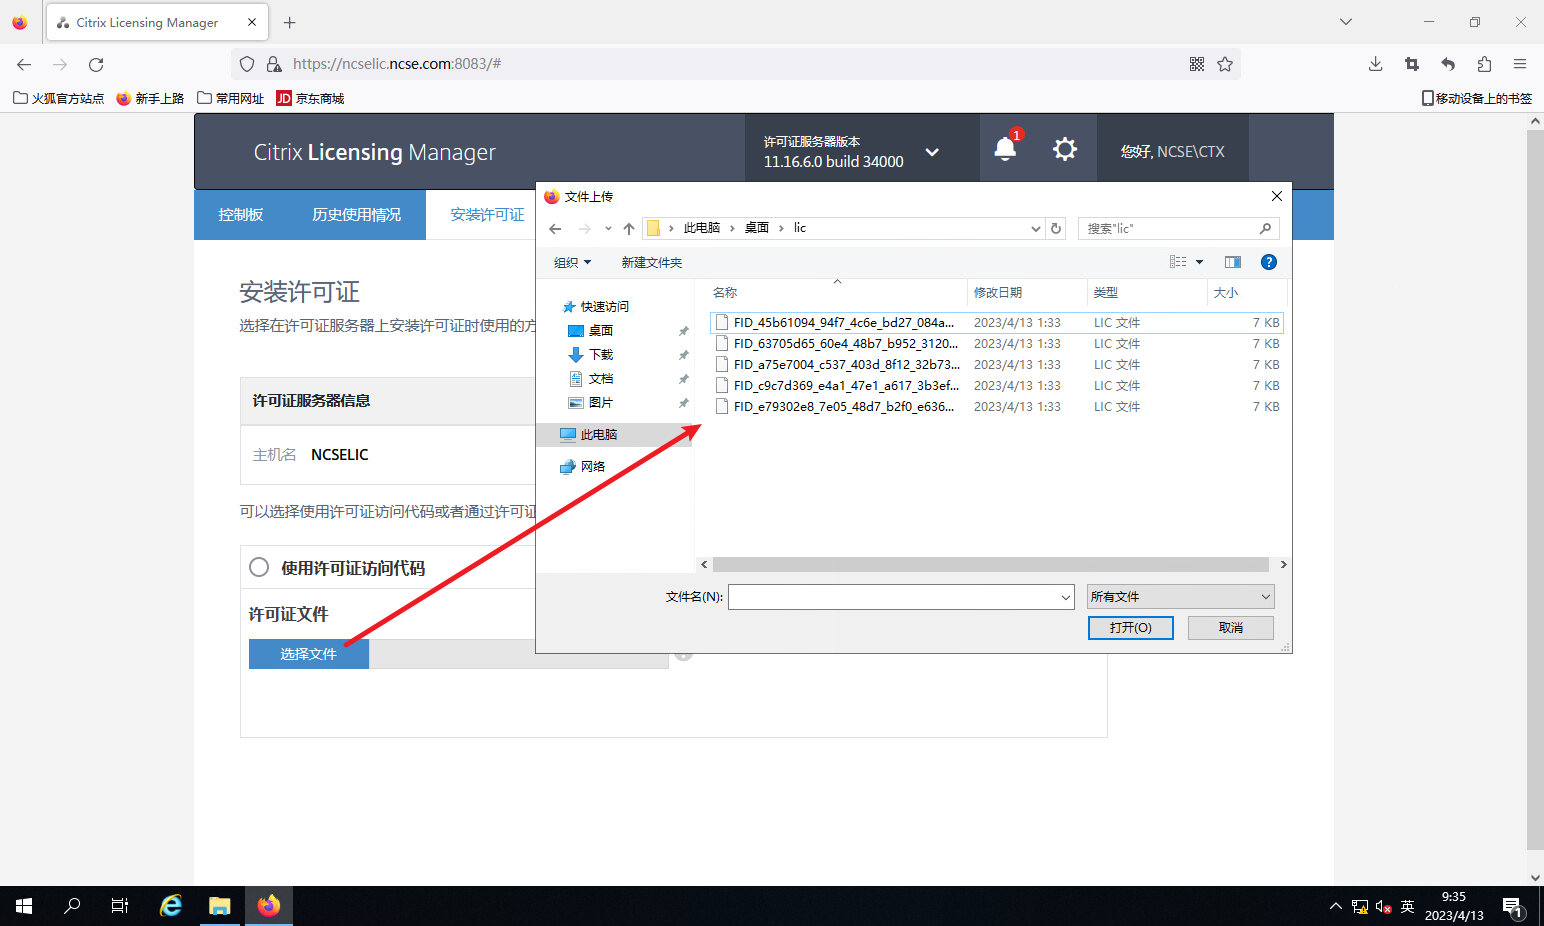The image size is (1544, 926).
Task: Click the 取消 button
Action: [1230, 627]
